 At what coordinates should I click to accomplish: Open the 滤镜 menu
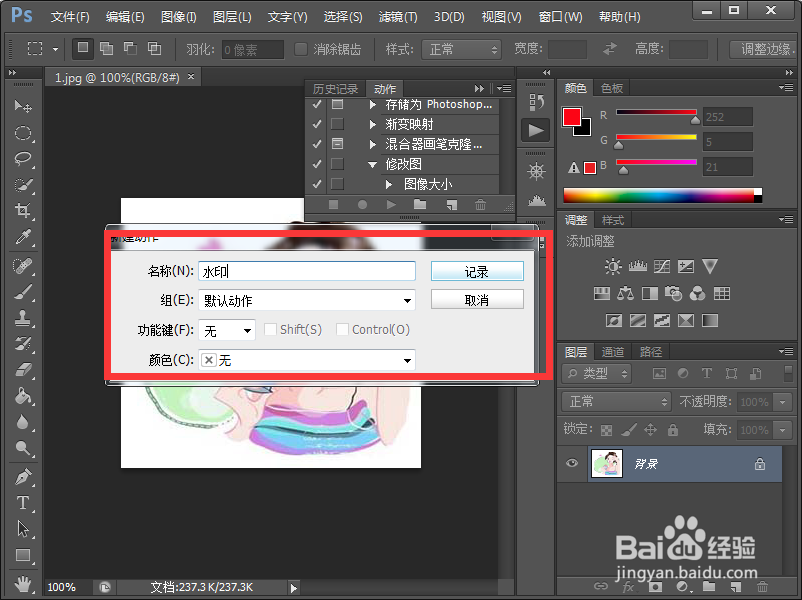tap(396, 17)
